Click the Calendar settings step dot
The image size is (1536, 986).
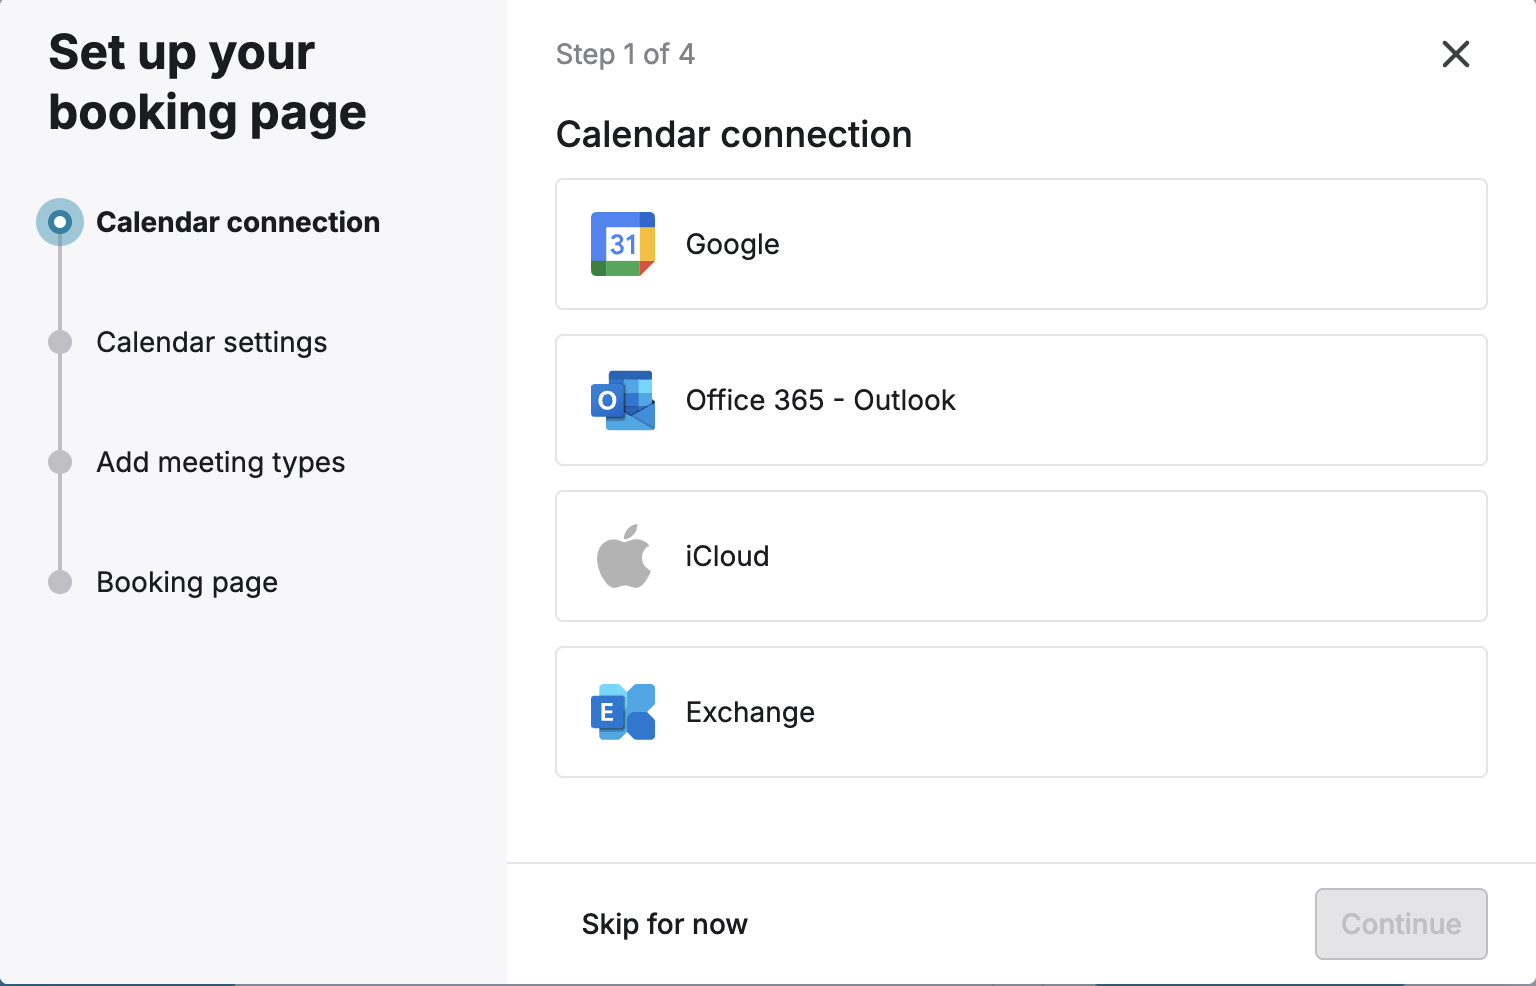pyautogui.click(x=60, y=342)
